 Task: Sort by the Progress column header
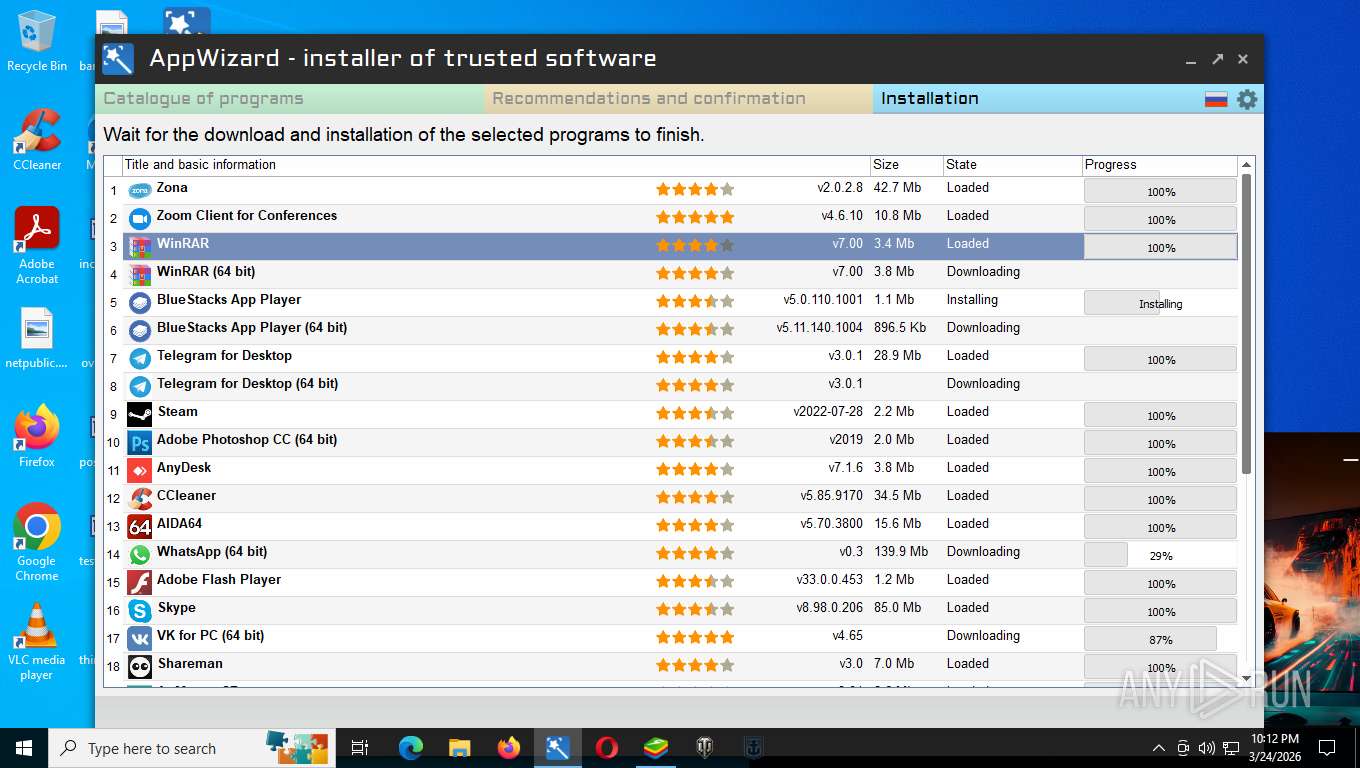[x=1160, y=165]
